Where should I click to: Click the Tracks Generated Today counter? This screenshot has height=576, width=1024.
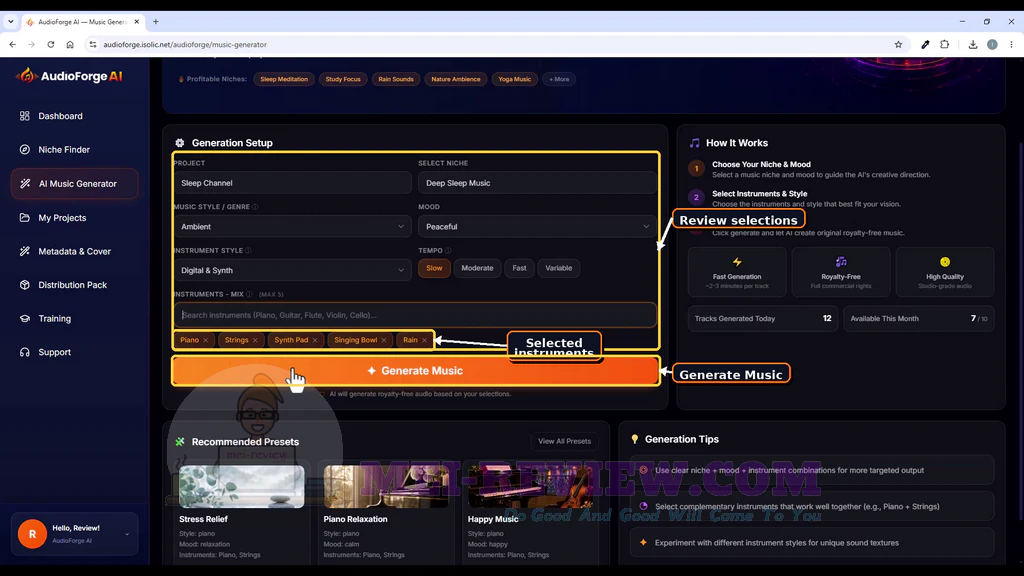pos(763,319)
